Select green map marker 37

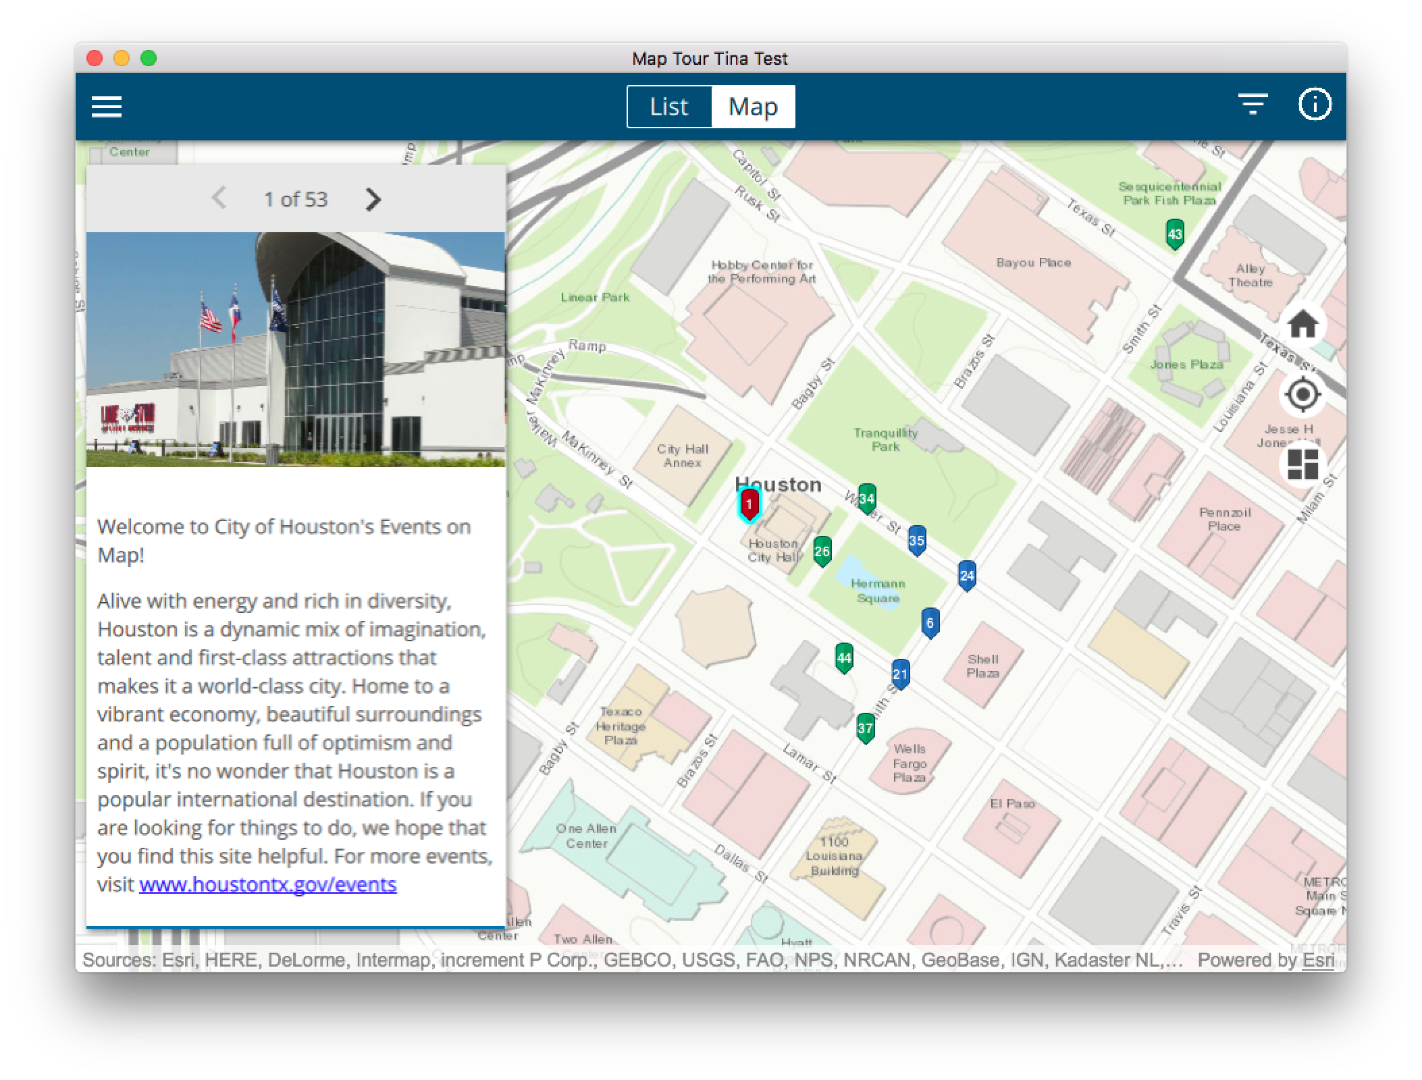point(866,729)
